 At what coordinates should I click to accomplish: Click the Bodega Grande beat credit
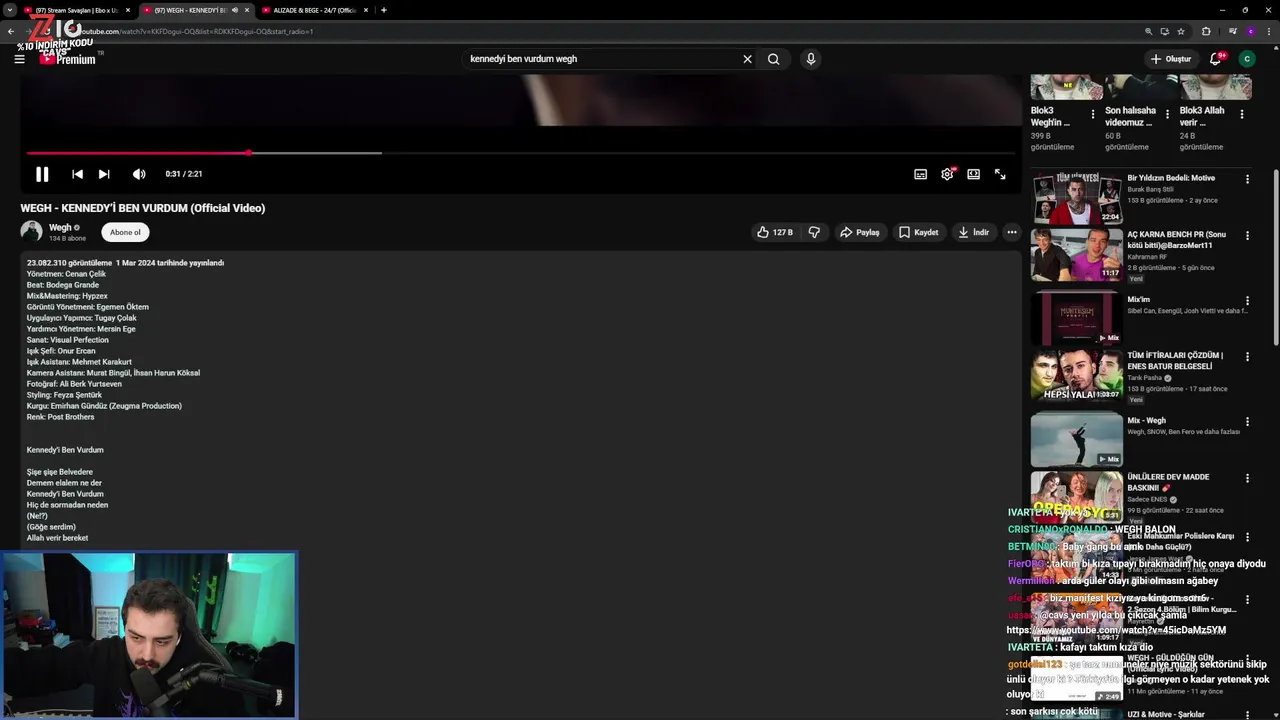coord(62,285)
